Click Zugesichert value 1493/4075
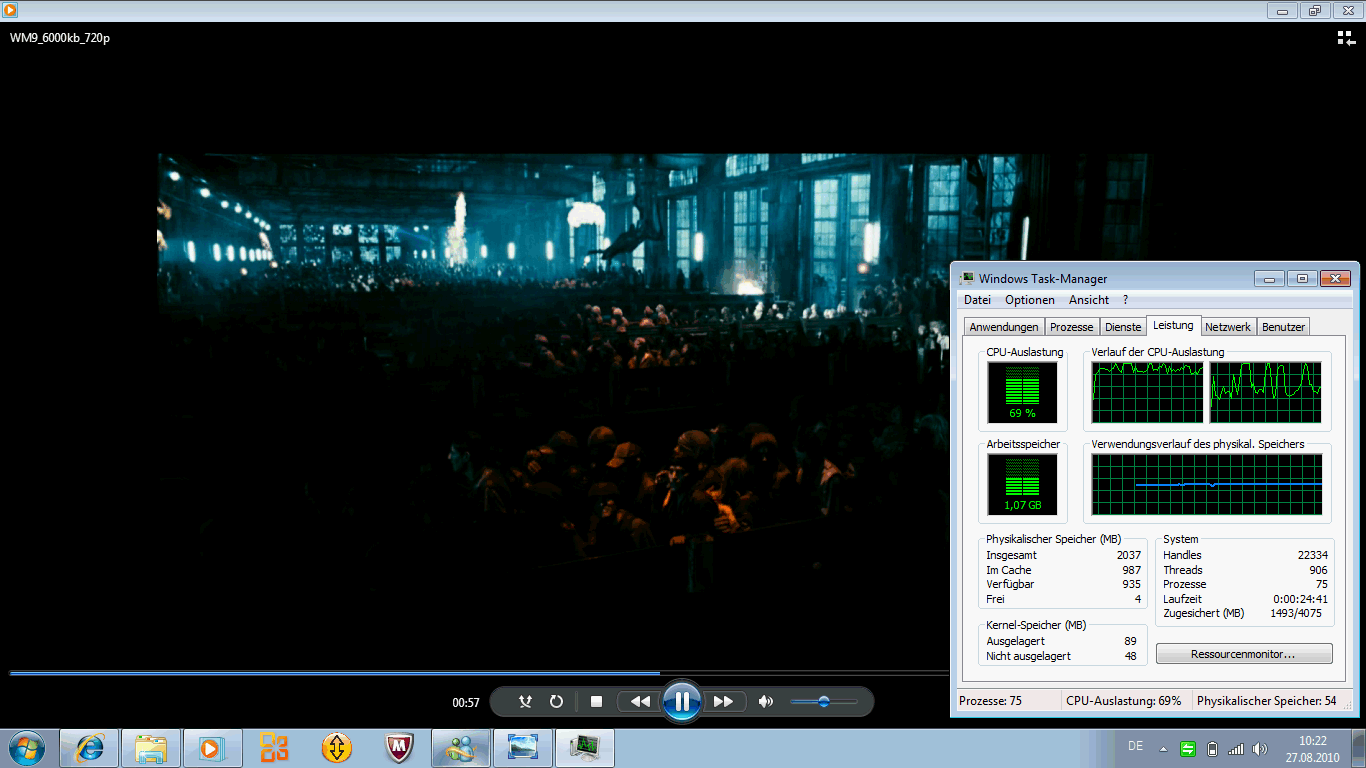1366x768 pixels. click(x=1296, y=613)
